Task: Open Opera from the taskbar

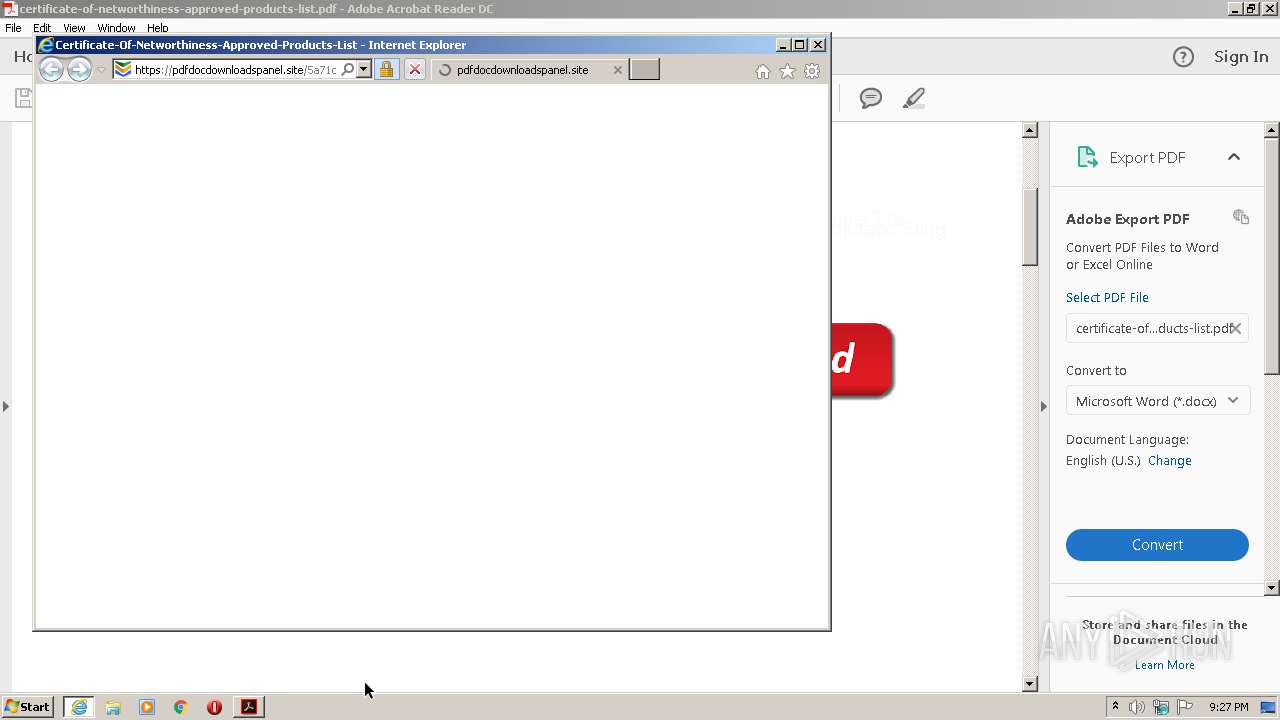Action: coord(214,707)
